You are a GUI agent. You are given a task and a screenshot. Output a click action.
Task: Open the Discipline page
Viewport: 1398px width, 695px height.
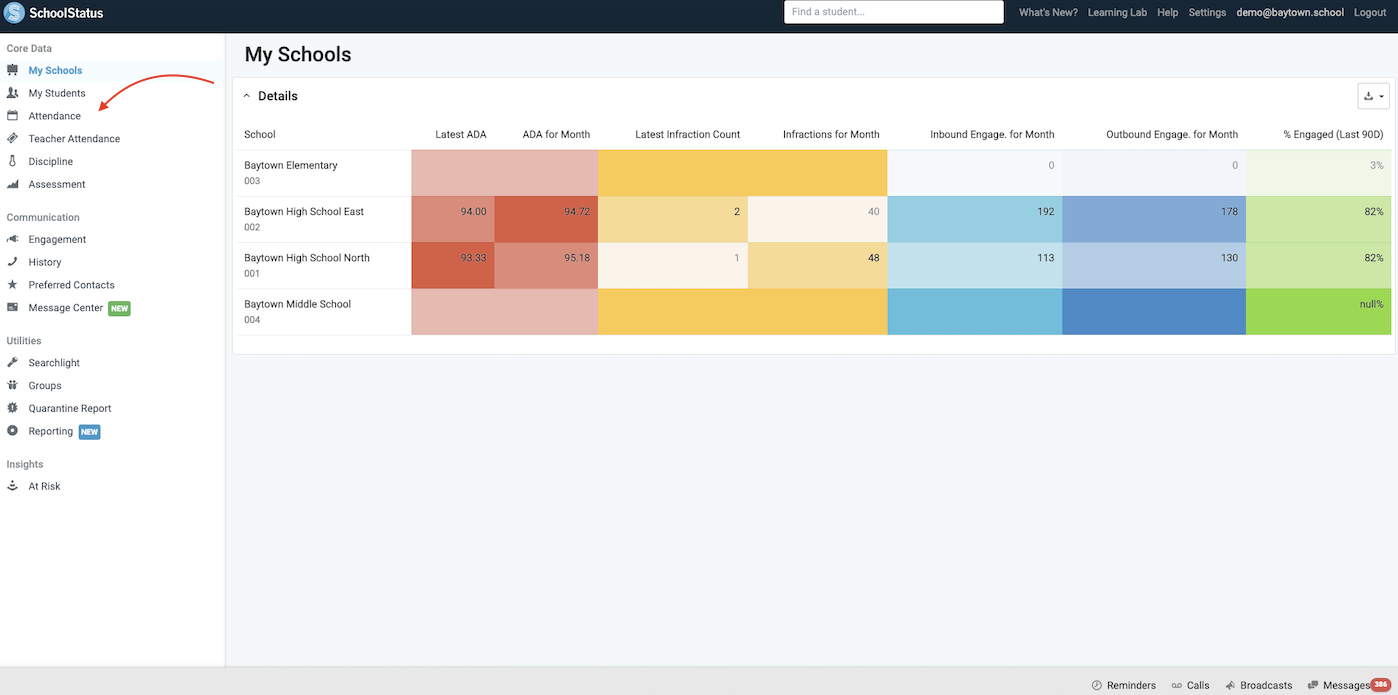pos(51,161)
